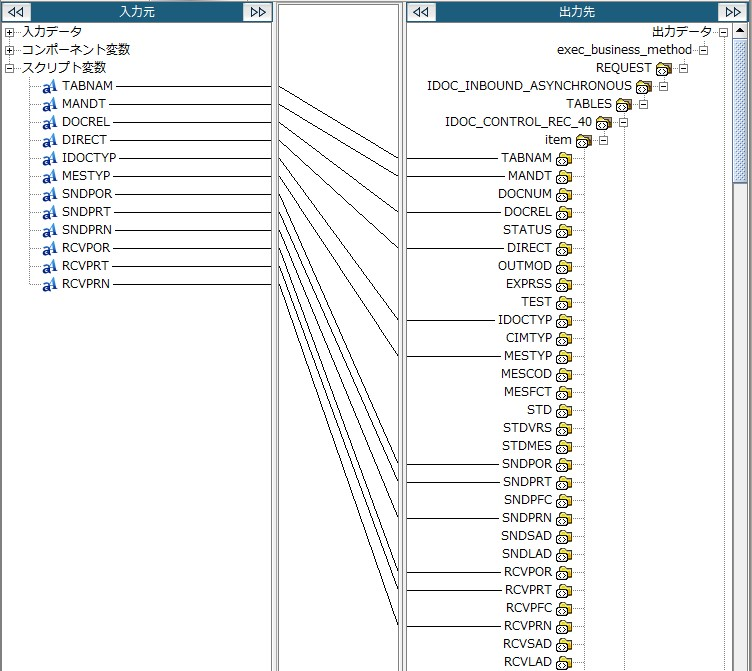Click right arrows button in 出力先 header
The width and height of the screenshot is (752, 671).
(733, 12)
